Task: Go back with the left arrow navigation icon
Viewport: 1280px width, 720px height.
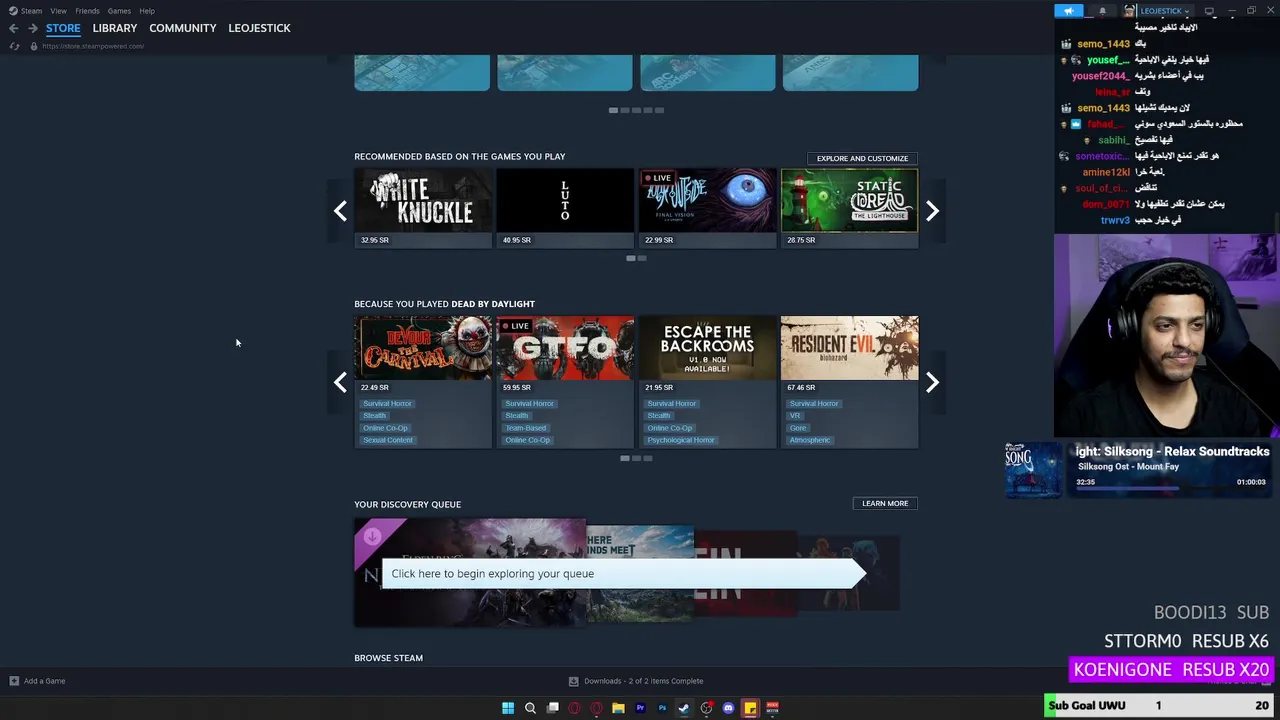Action: tap(14, 28)
